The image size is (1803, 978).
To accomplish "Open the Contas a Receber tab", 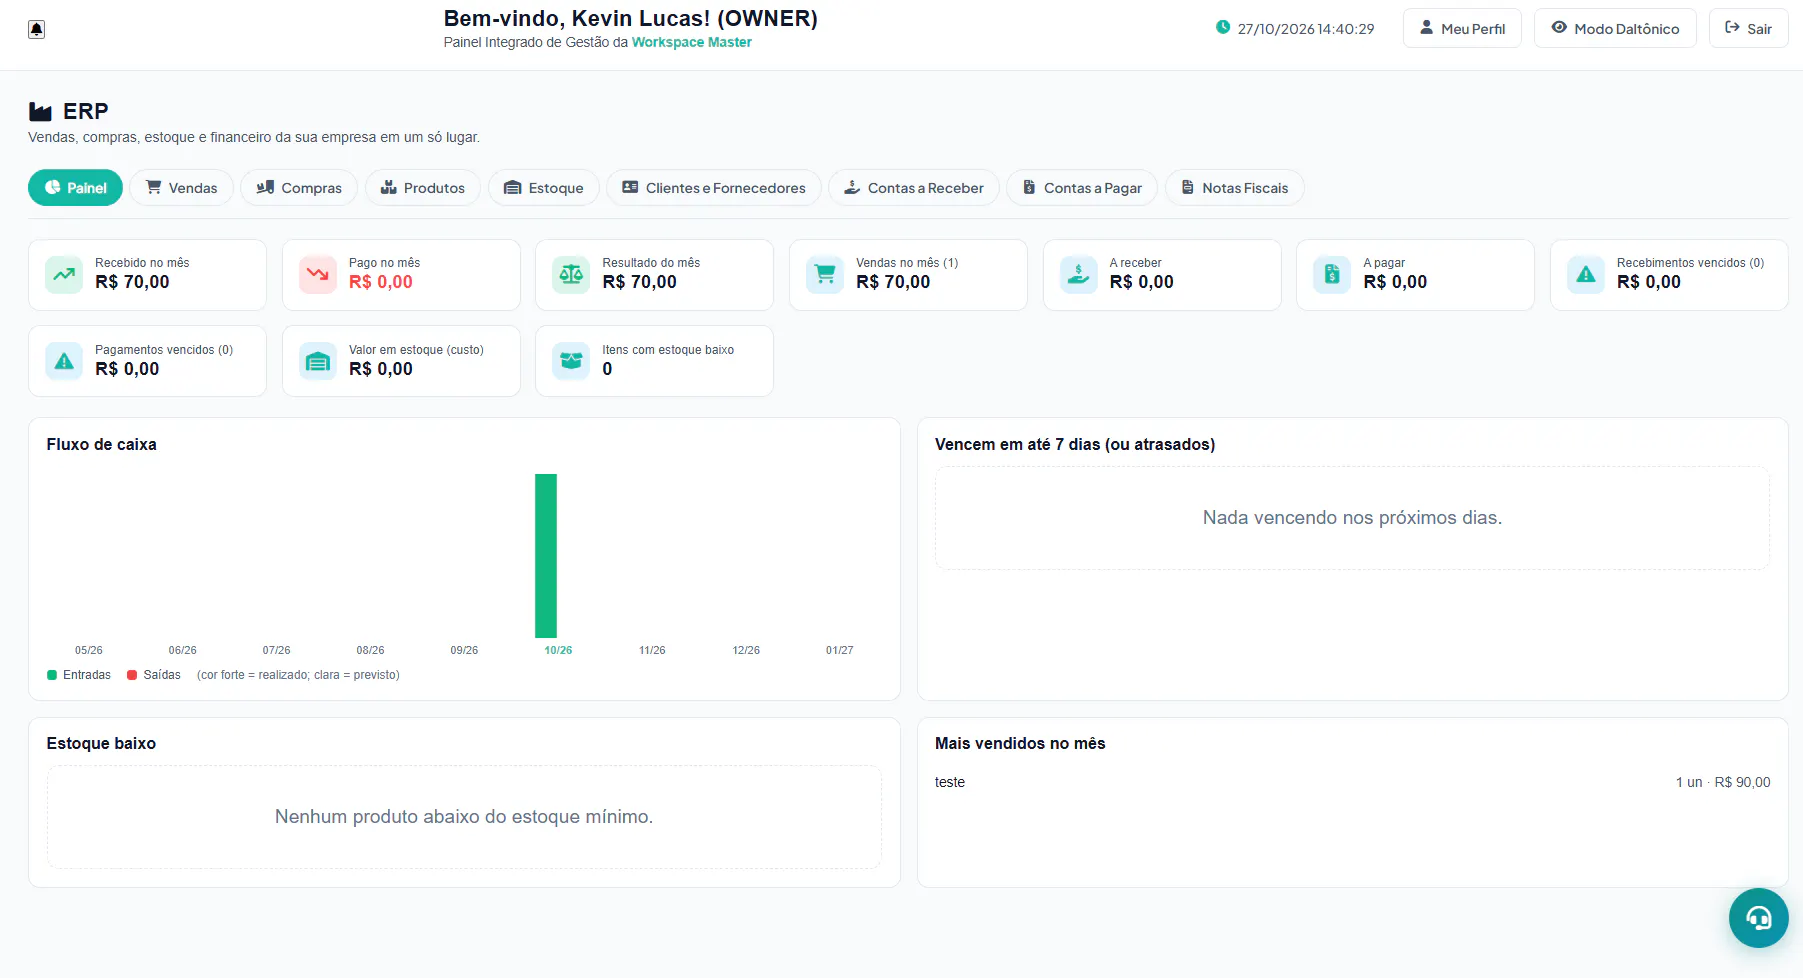I will [914, 188].
